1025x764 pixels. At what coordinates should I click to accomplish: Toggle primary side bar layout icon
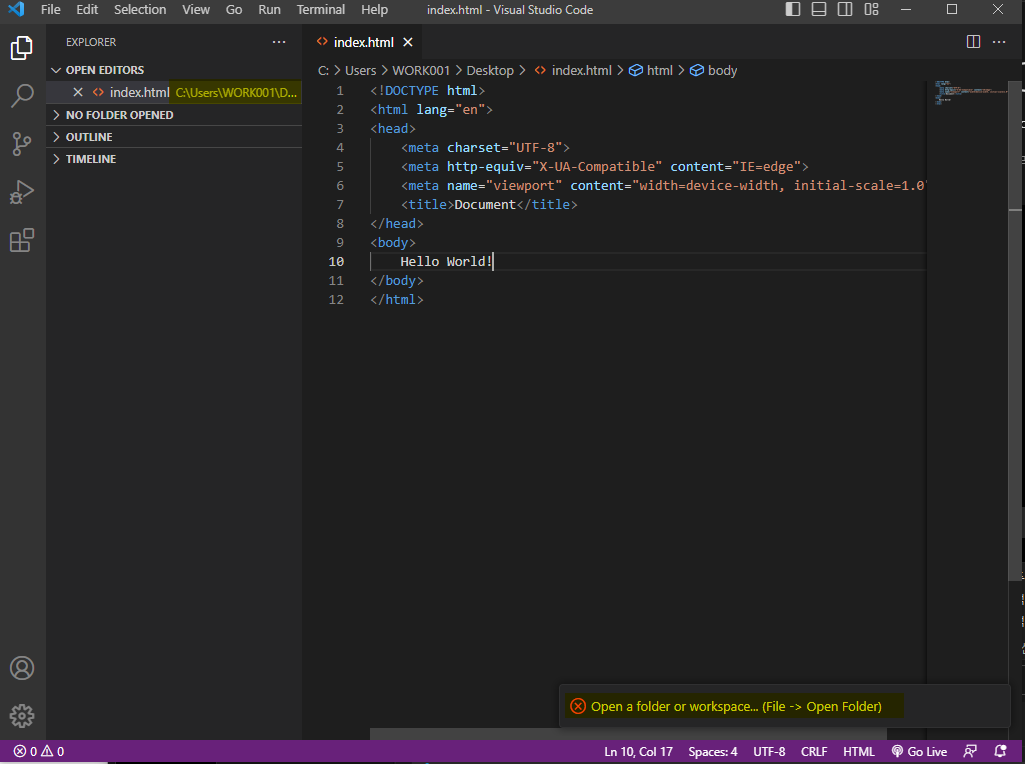point(792,9)
